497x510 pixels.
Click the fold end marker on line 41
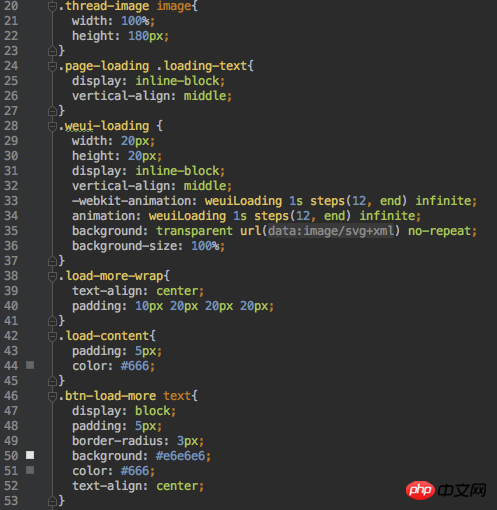pyautogui.click(x=52, y=321)
